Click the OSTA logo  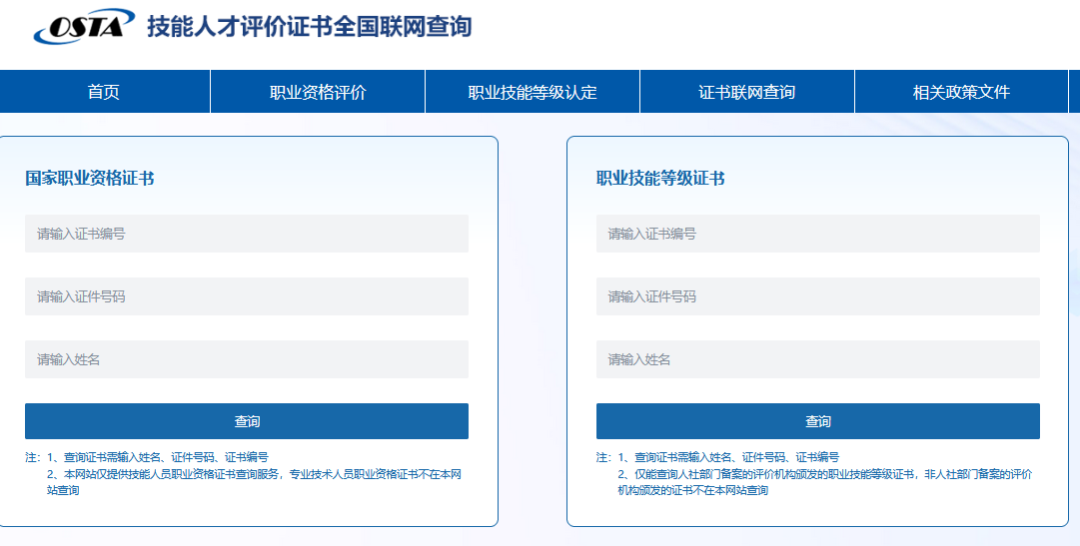(84, 26)
